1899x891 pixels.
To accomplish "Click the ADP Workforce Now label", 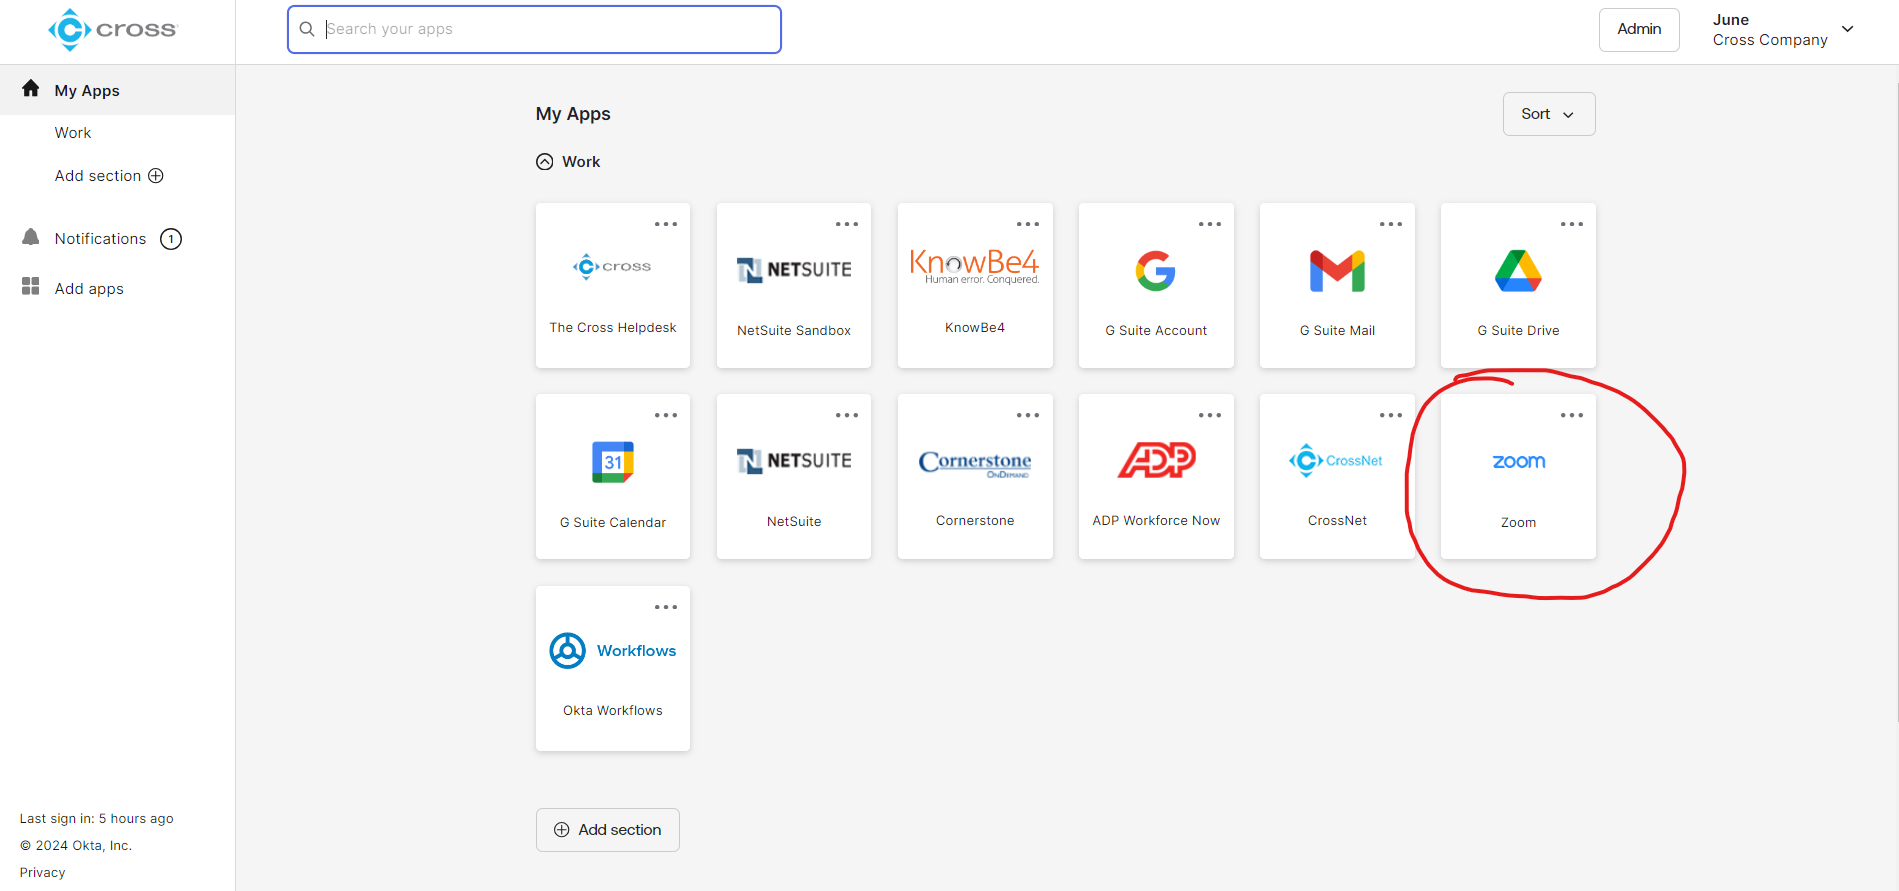I will click(1156, 520).
